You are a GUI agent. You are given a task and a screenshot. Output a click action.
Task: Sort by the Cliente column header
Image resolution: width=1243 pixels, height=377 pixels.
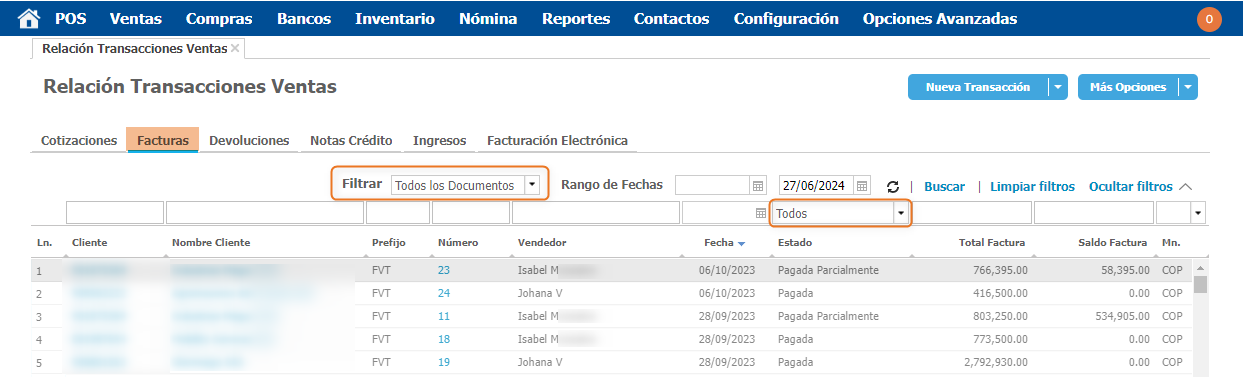pyautogui.click(x=90, y=243)
